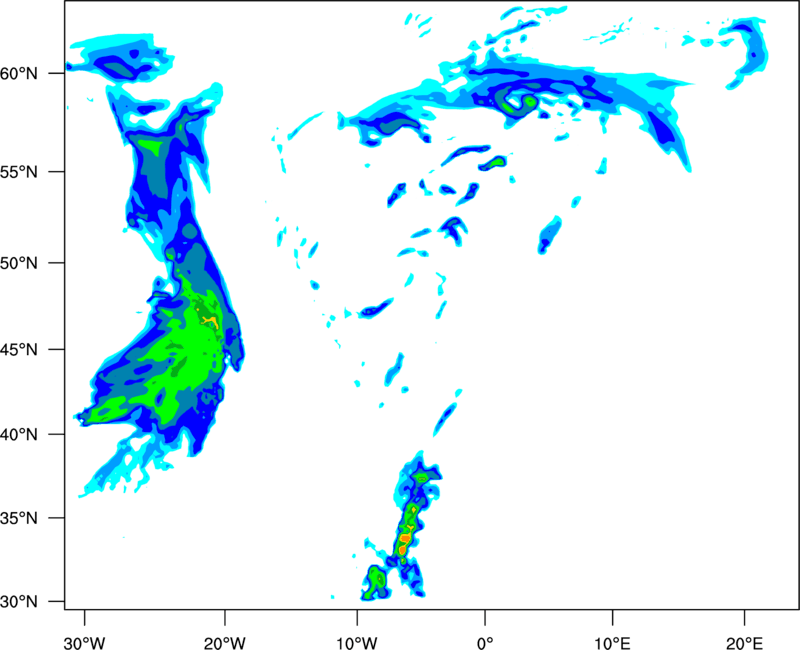Click the 20°W longitude label
800x650 pixels.
click(224, 643)
